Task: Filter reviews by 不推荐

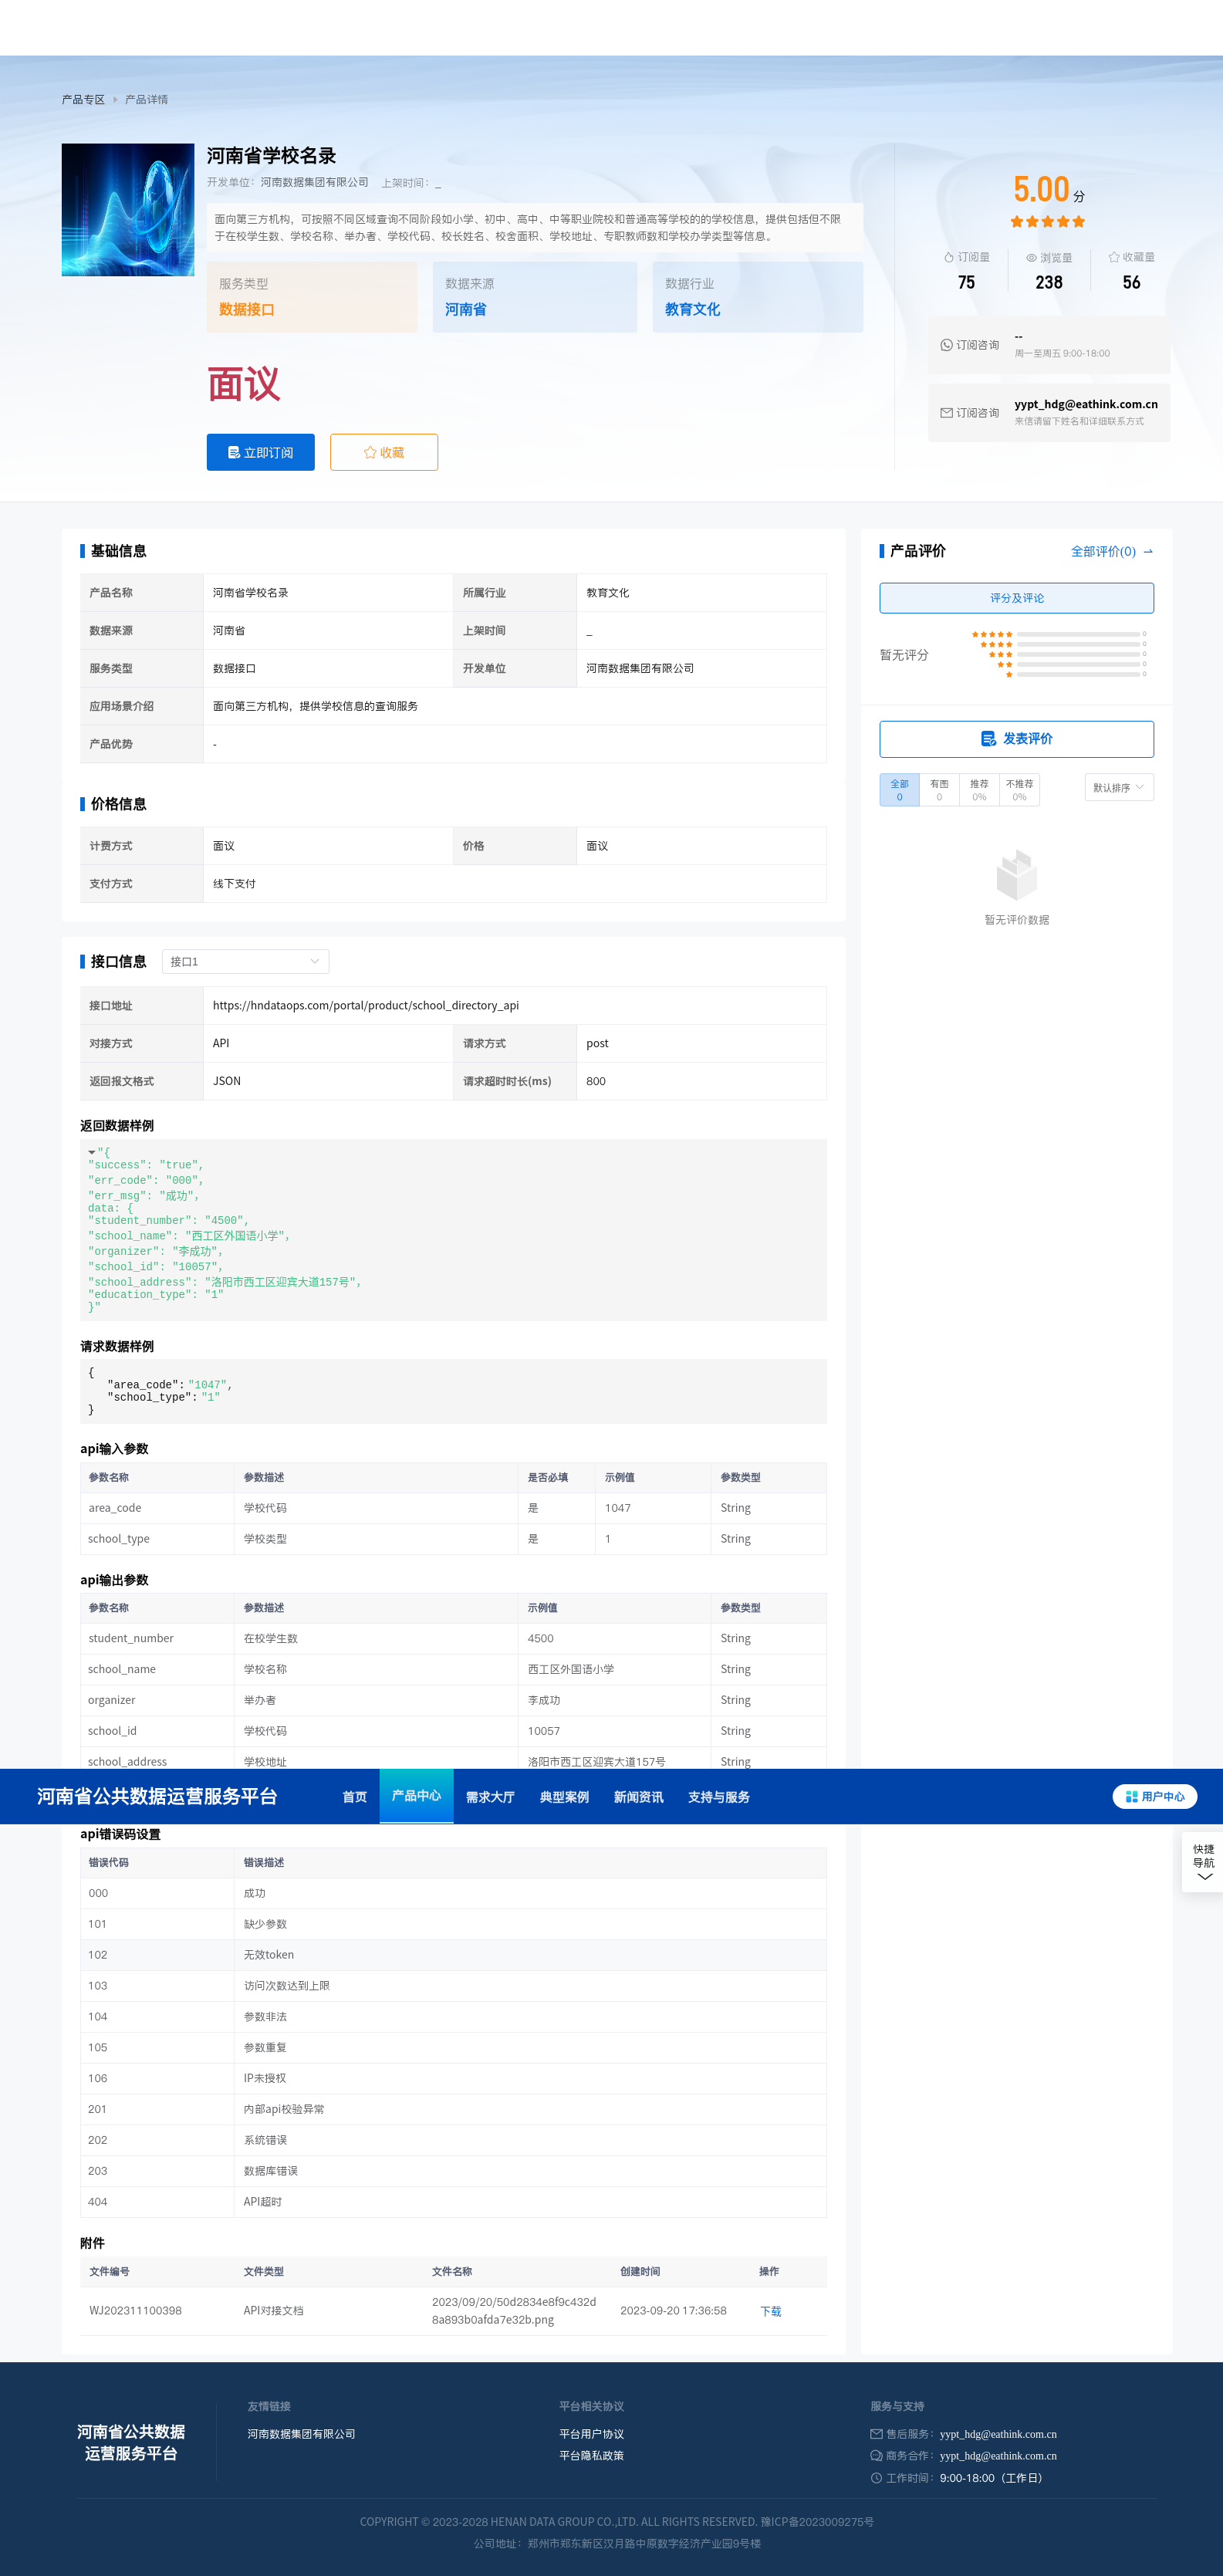Action: (1019, 790)
